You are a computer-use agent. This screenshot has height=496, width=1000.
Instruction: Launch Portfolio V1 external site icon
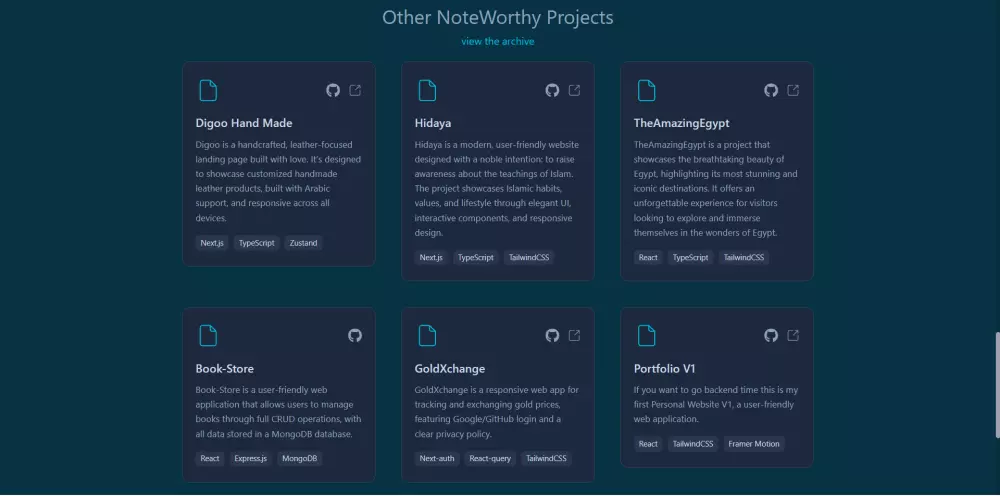pyautogui.click(x=794, y=336)
